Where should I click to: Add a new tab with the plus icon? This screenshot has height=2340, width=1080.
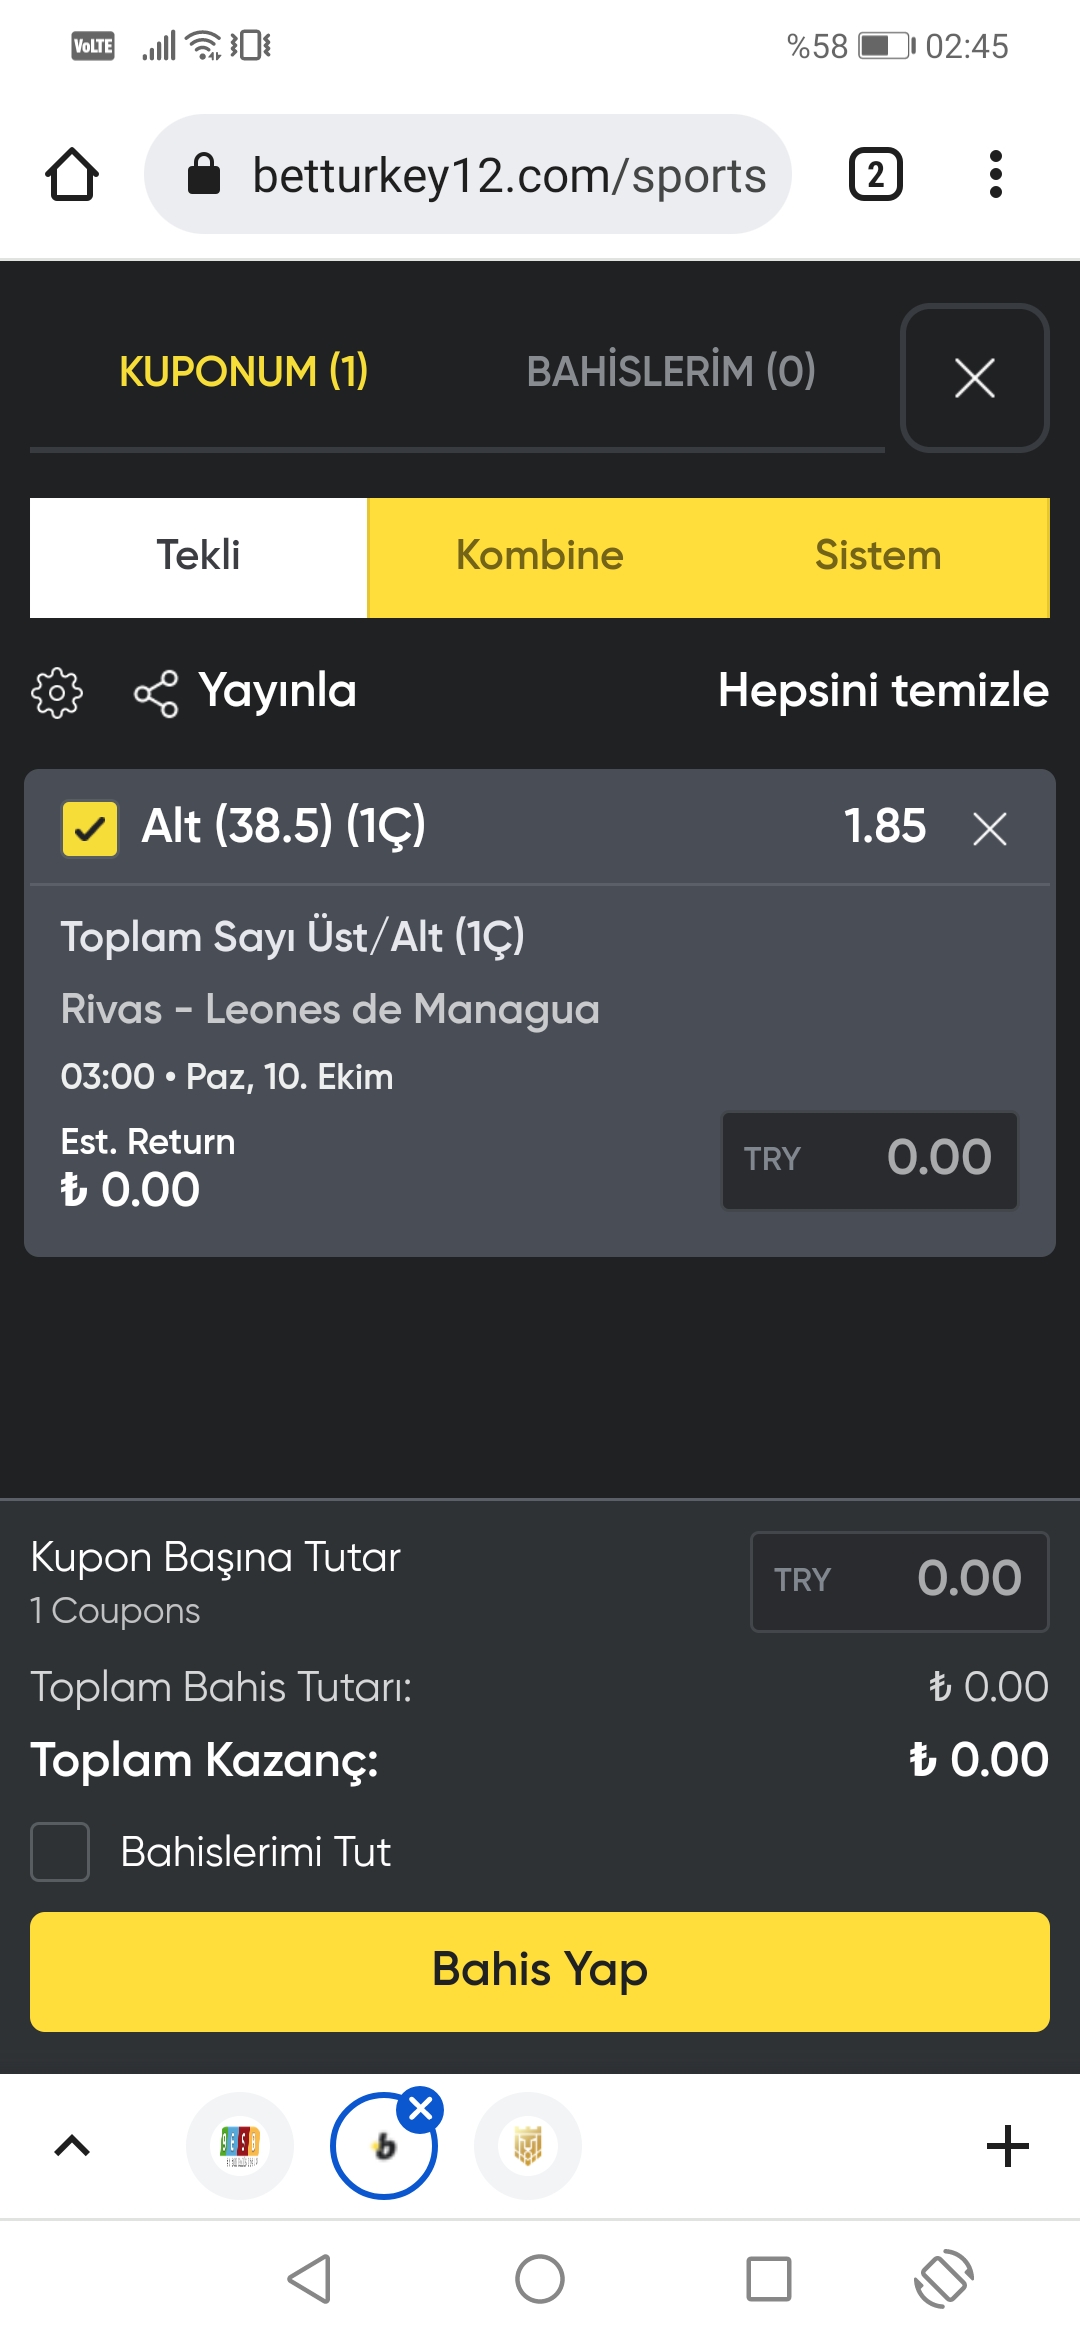pos(1008,2146)
